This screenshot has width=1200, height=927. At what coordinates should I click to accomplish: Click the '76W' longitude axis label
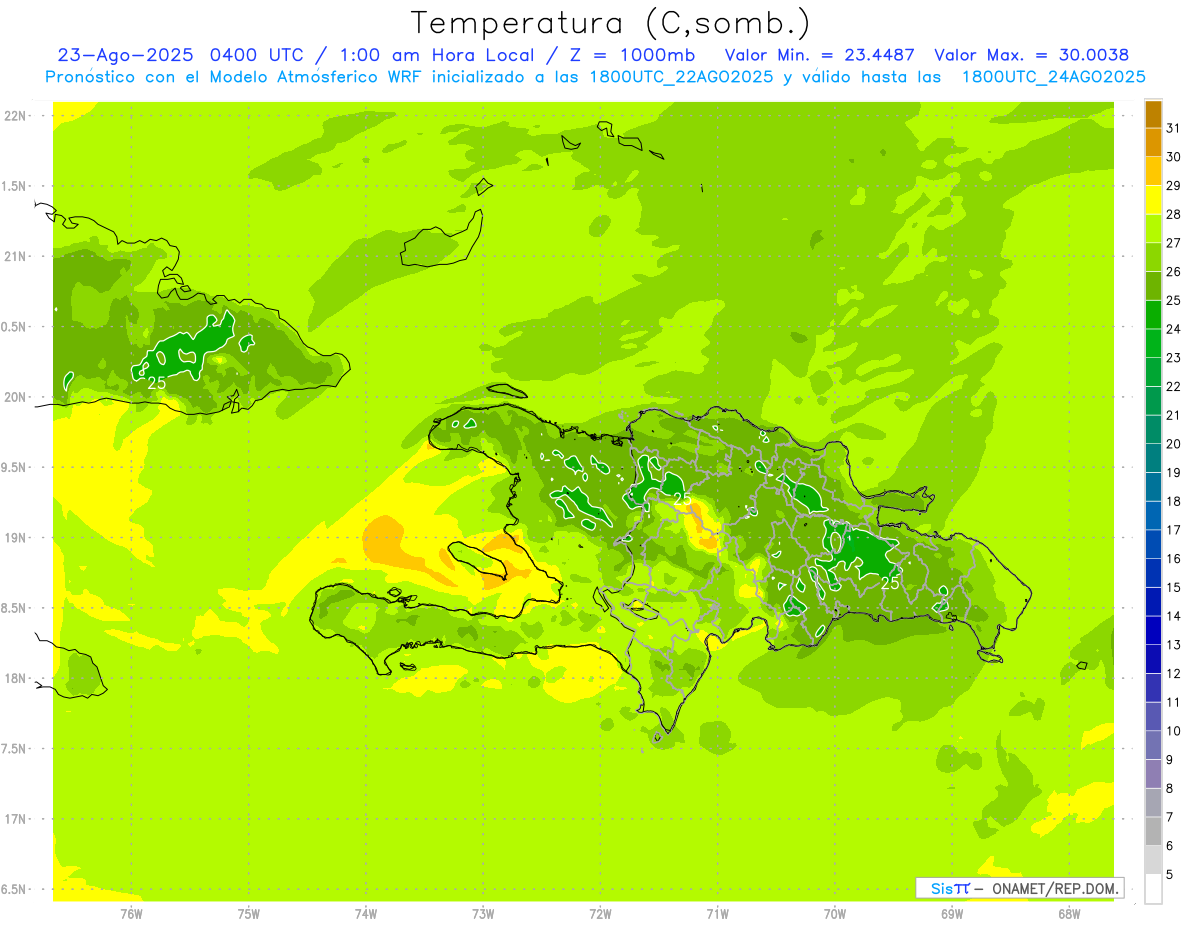point(131,913)
